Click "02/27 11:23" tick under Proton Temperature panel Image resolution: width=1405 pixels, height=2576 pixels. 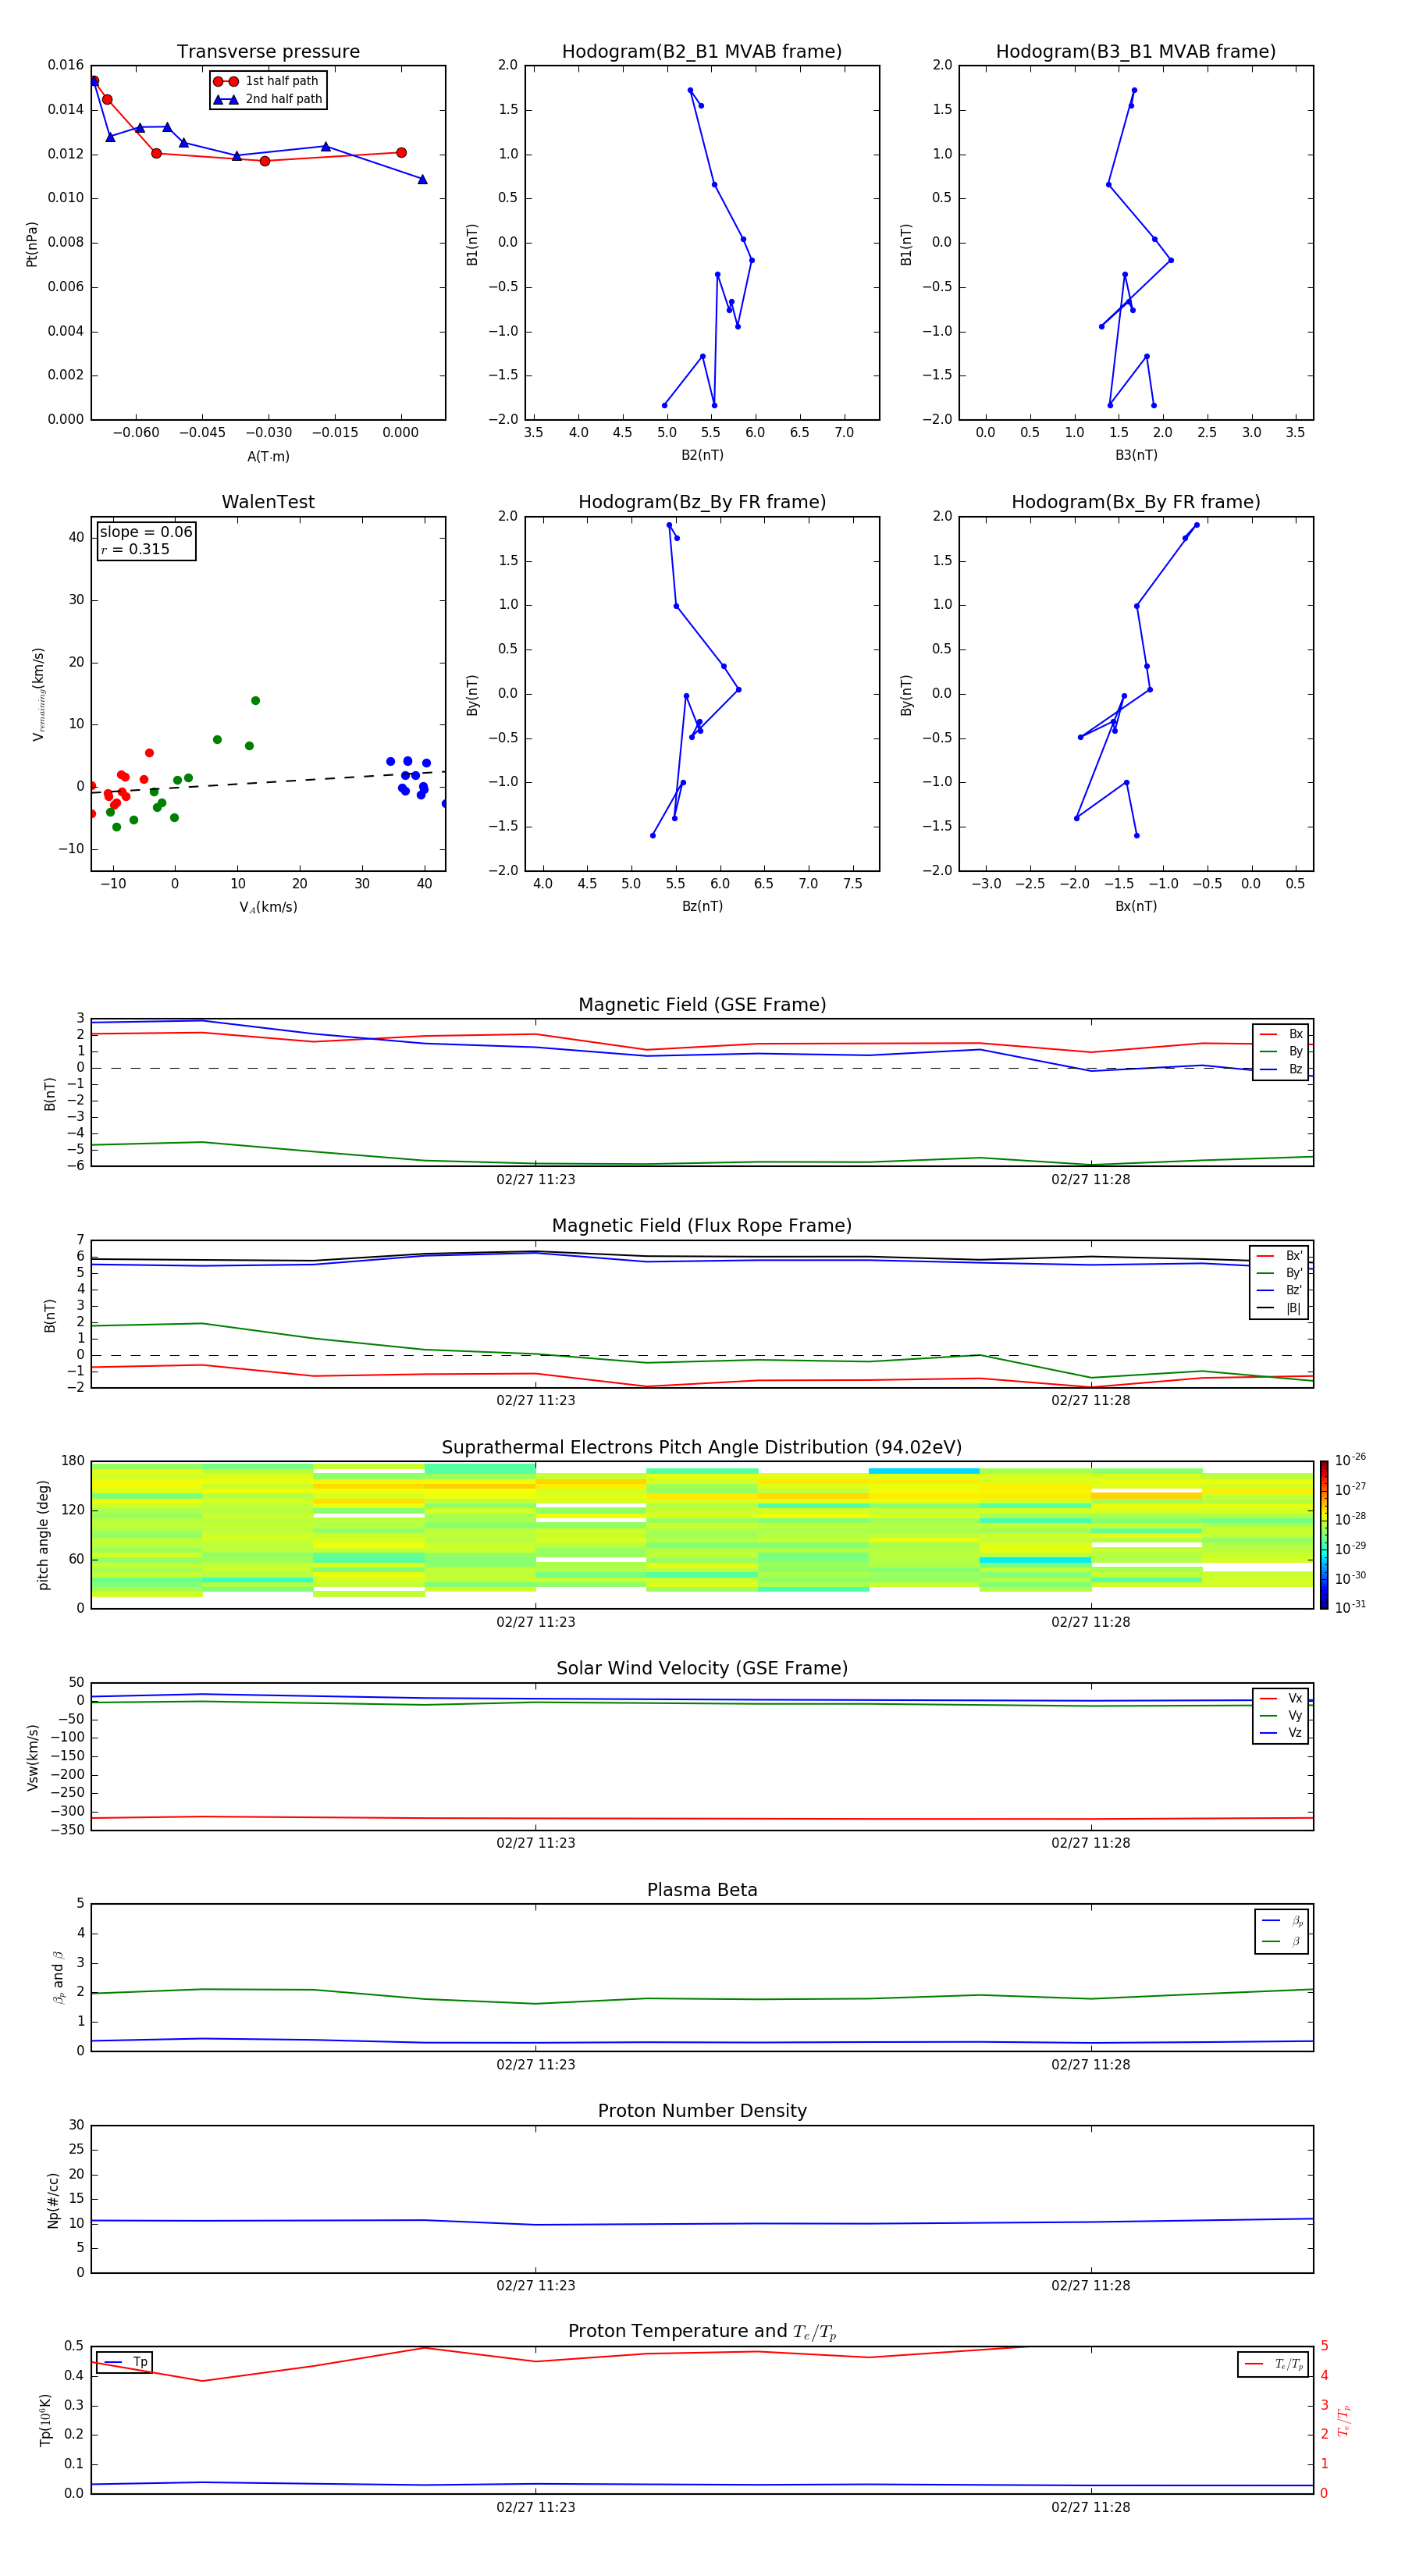coord(536,2507)
